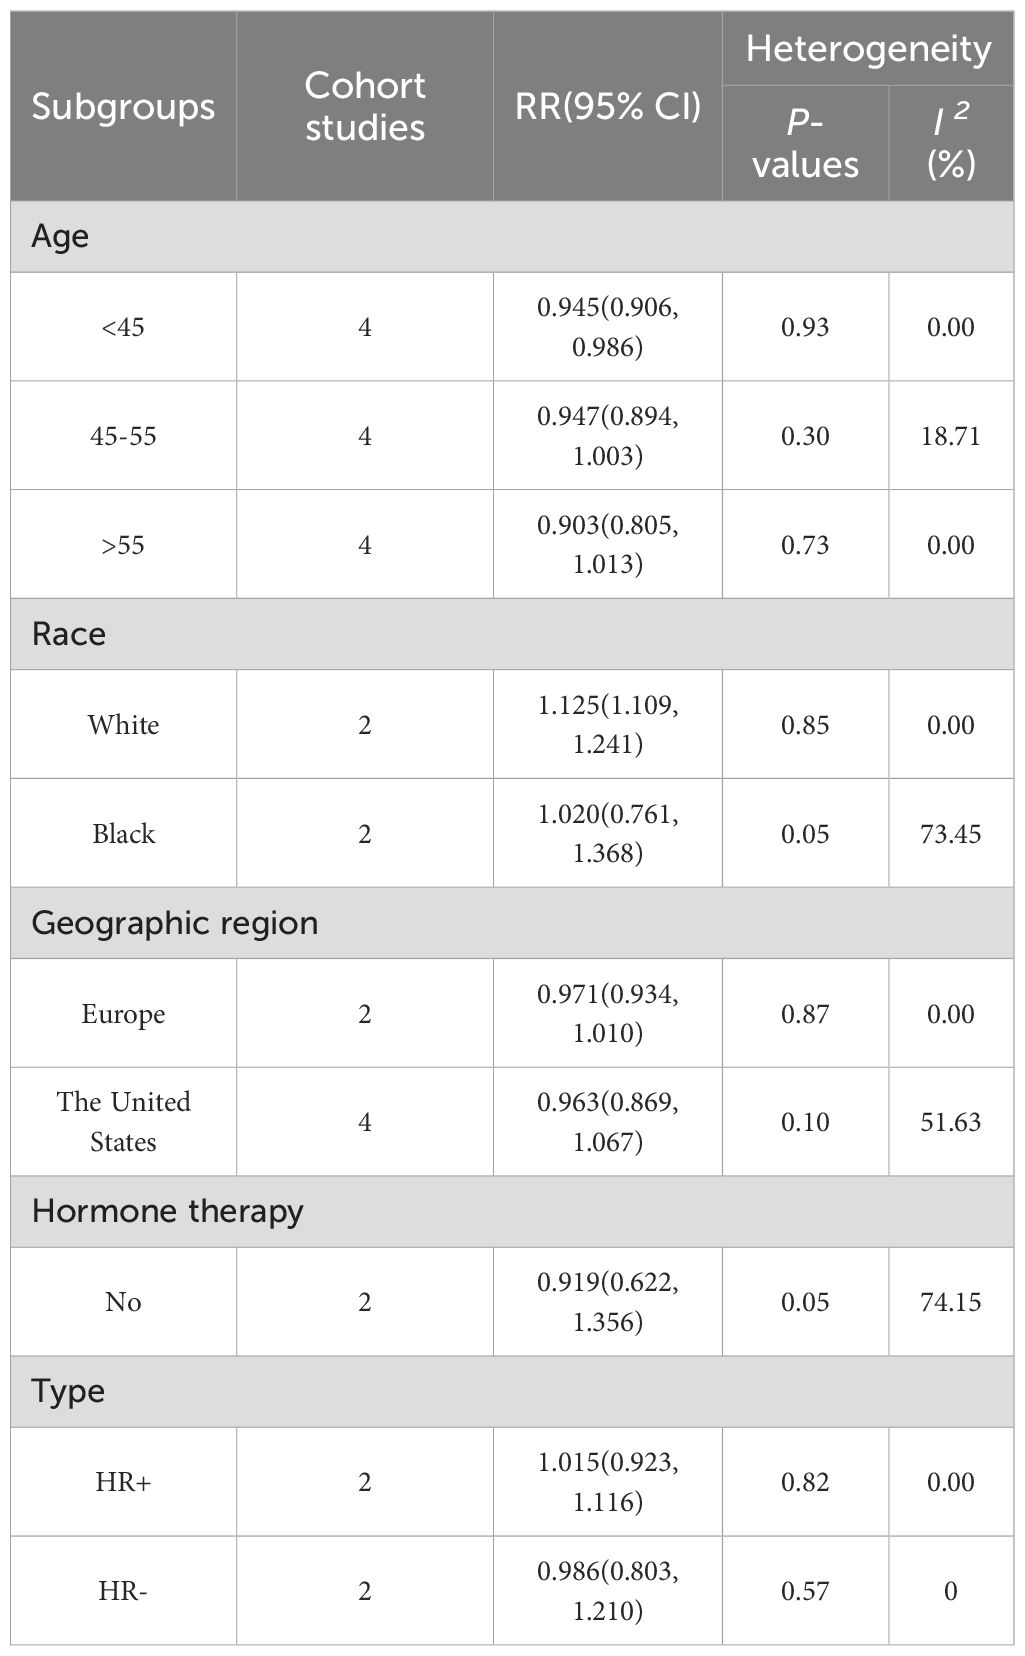Click the I² (%) sub-header
1025x1656 pixels.
(950, 143)
